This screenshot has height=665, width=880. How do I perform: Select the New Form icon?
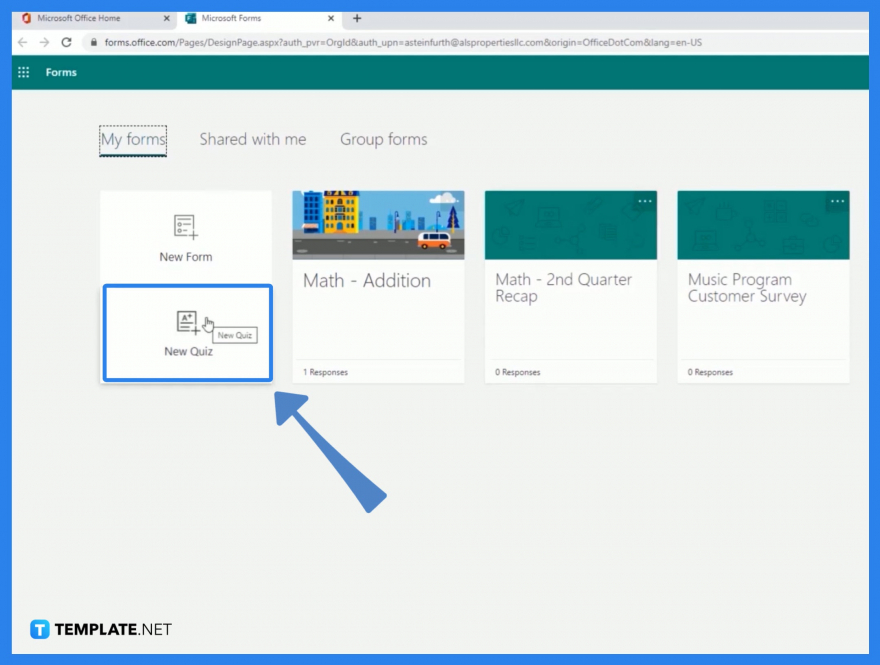pyautogui.click(x=186, y=227)
